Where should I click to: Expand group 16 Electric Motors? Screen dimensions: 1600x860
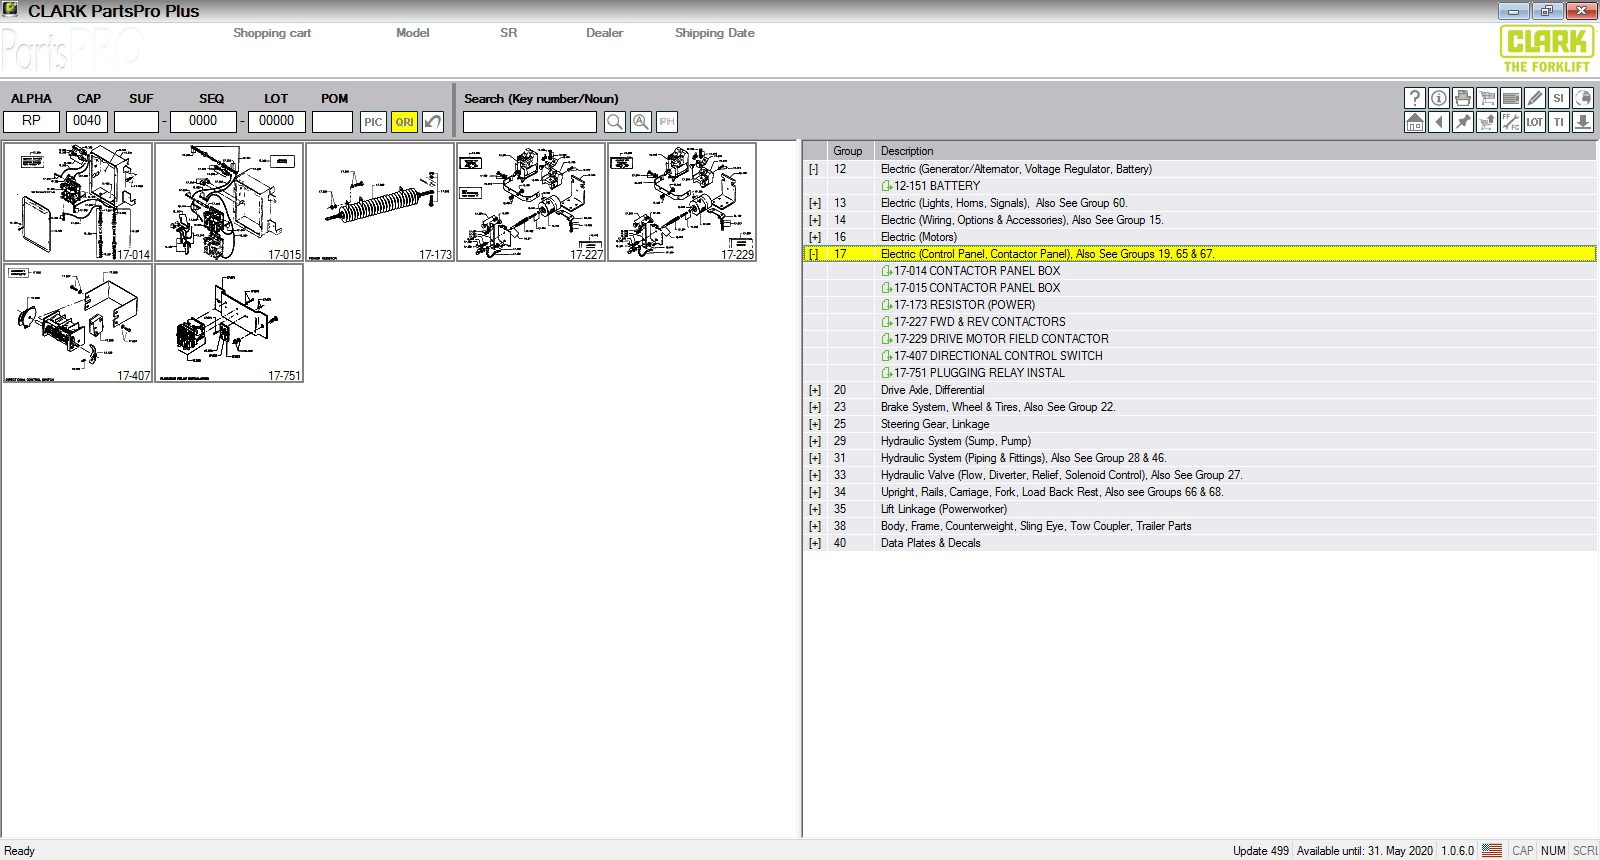coord(814,237)
